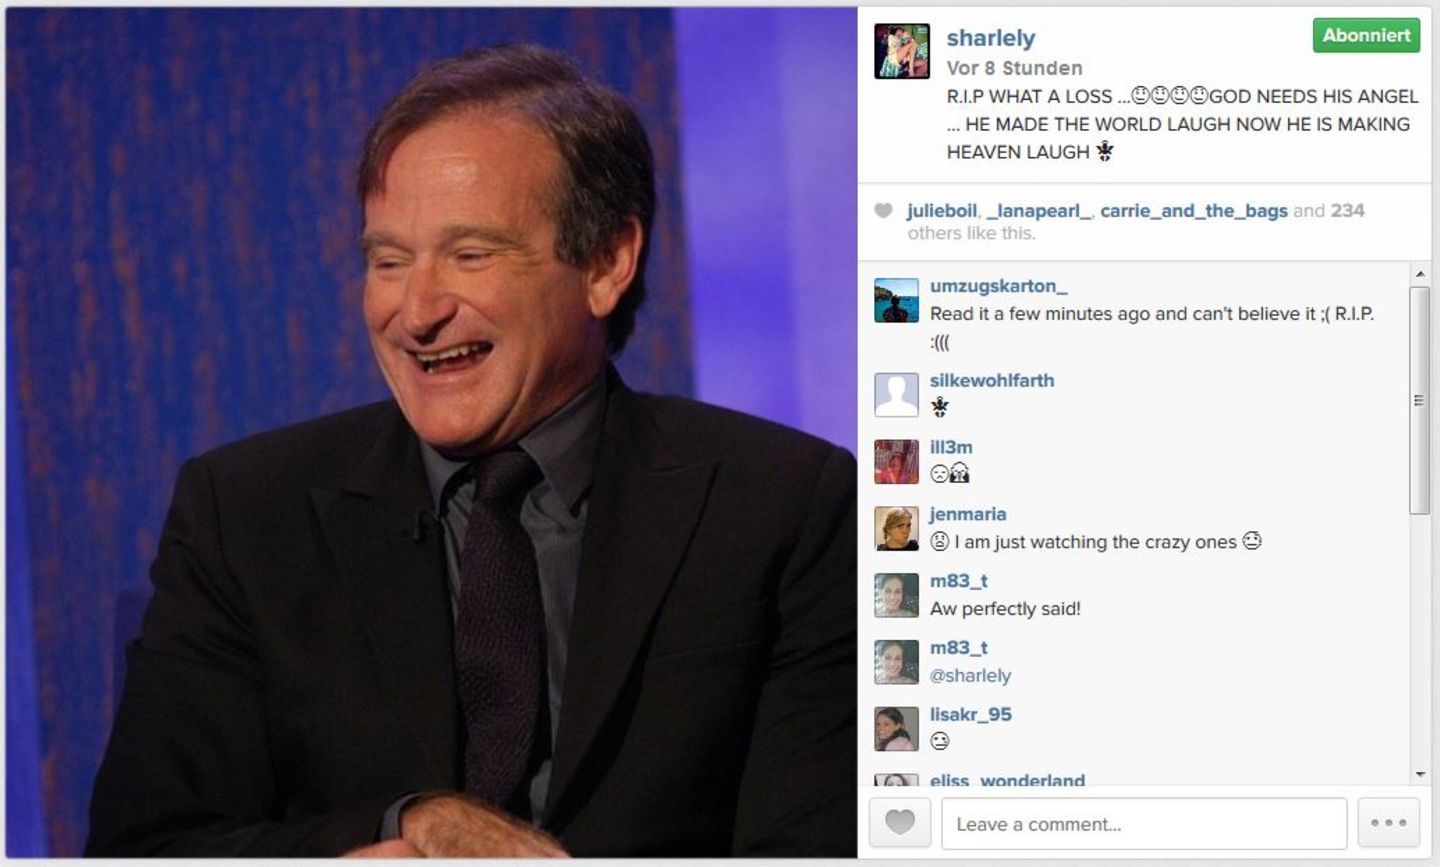Open umzugskarton_ commenter avatar
This screenshot has height=867, width=1440.
coord(896,300)
